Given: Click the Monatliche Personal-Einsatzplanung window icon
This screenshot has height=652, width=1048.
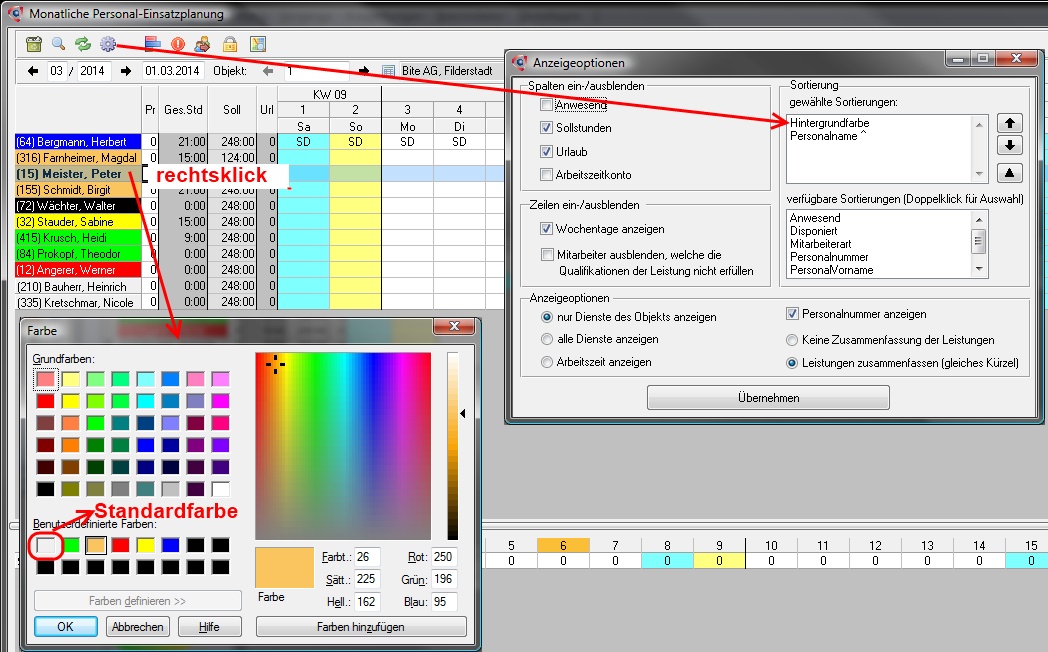Looking at the screenshot, I should click(x=15, y=13).
